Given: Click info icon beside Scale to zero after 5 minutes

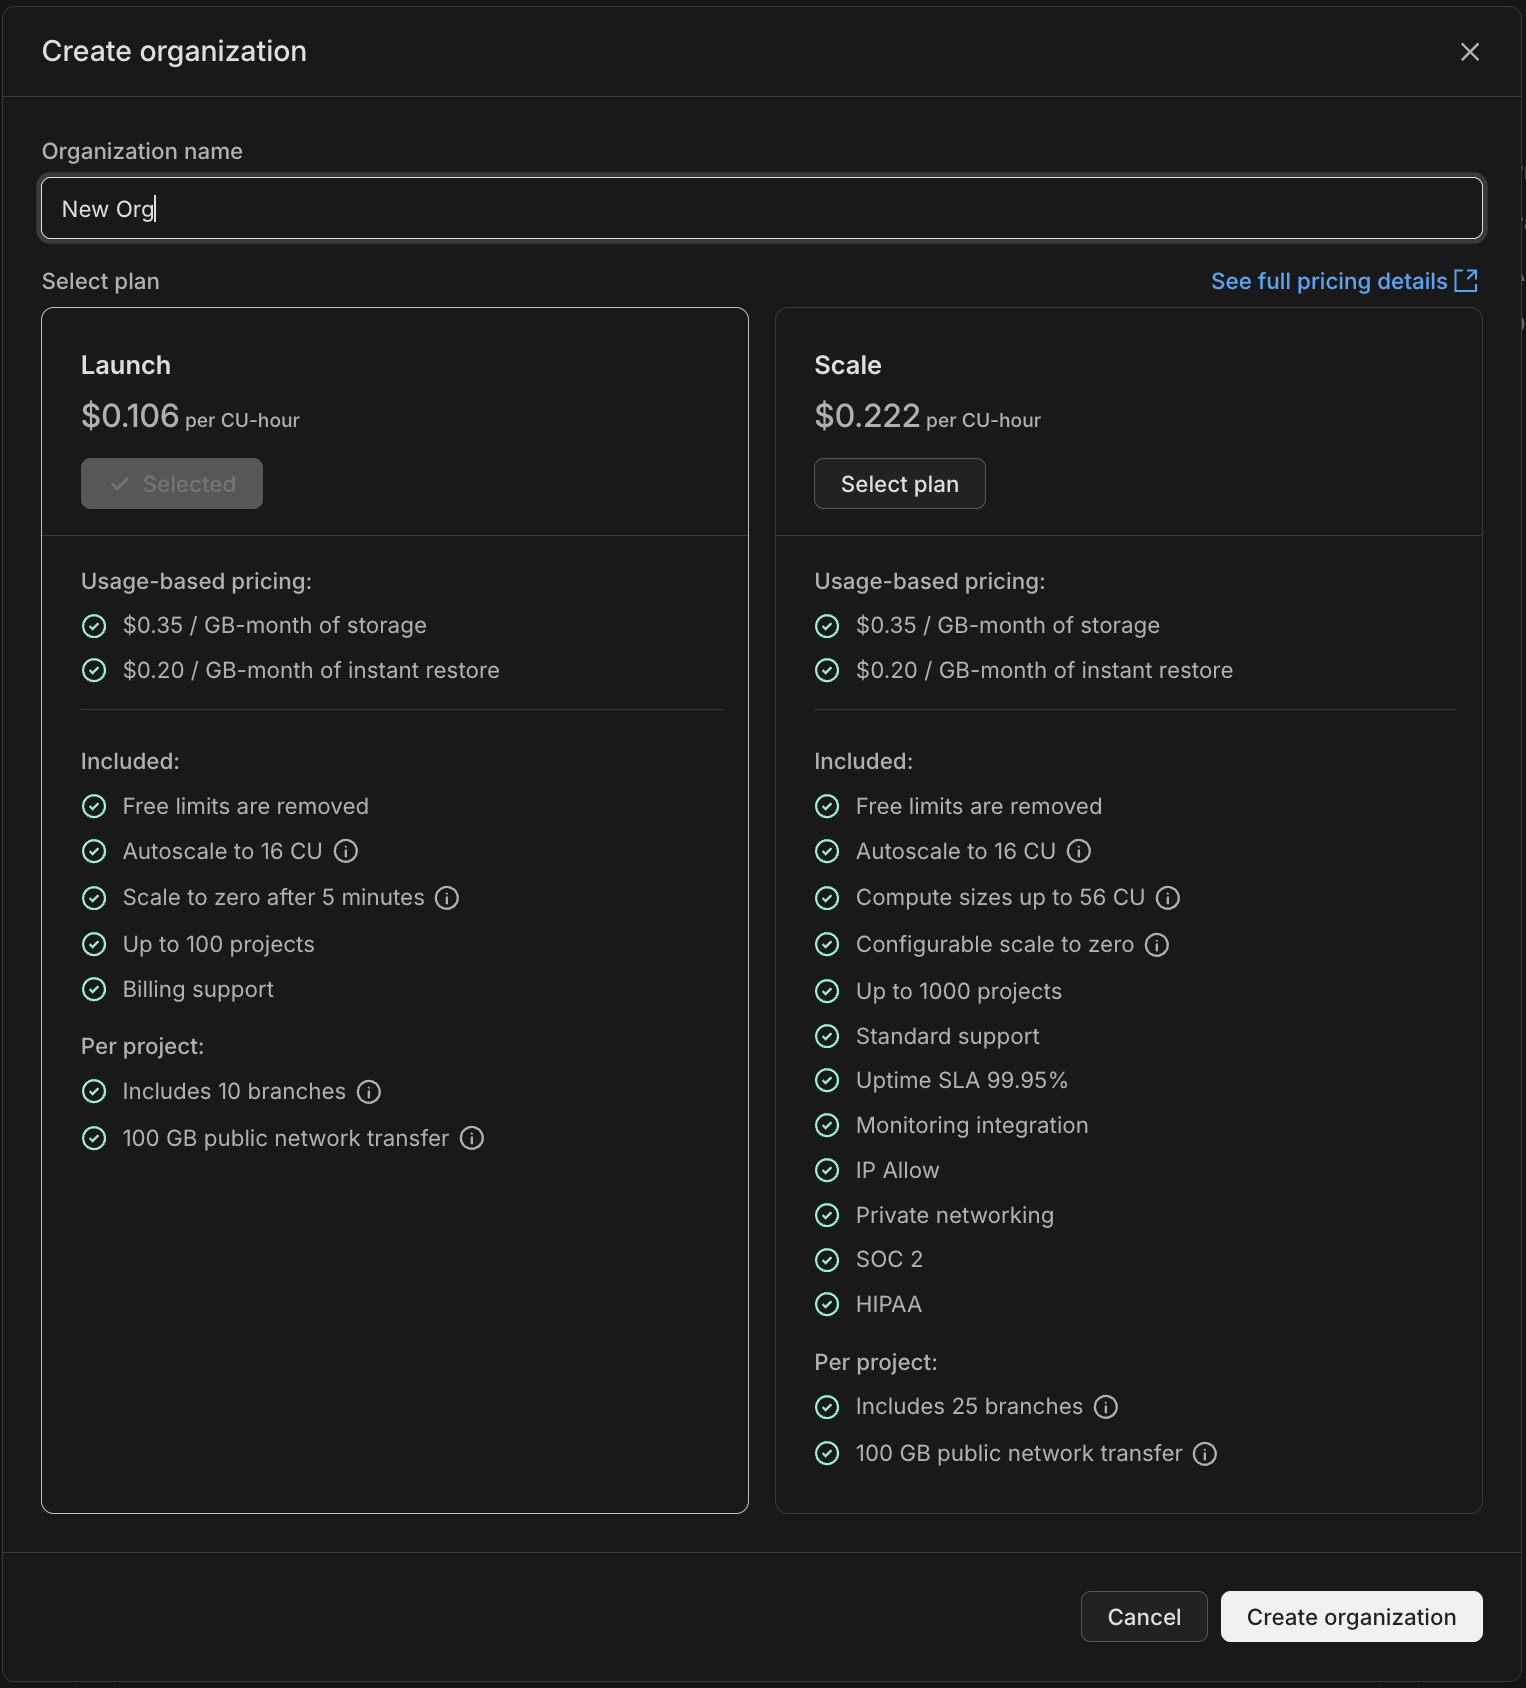Looking at the screenshot, I should coord(447,898).
